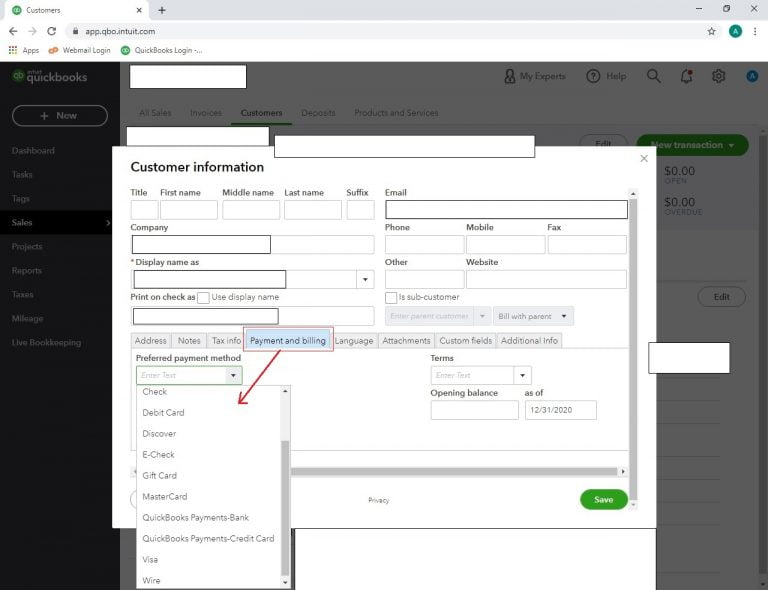Check Use display name checkbox
The height and width of the screenshot is (590, 768).
203,298
